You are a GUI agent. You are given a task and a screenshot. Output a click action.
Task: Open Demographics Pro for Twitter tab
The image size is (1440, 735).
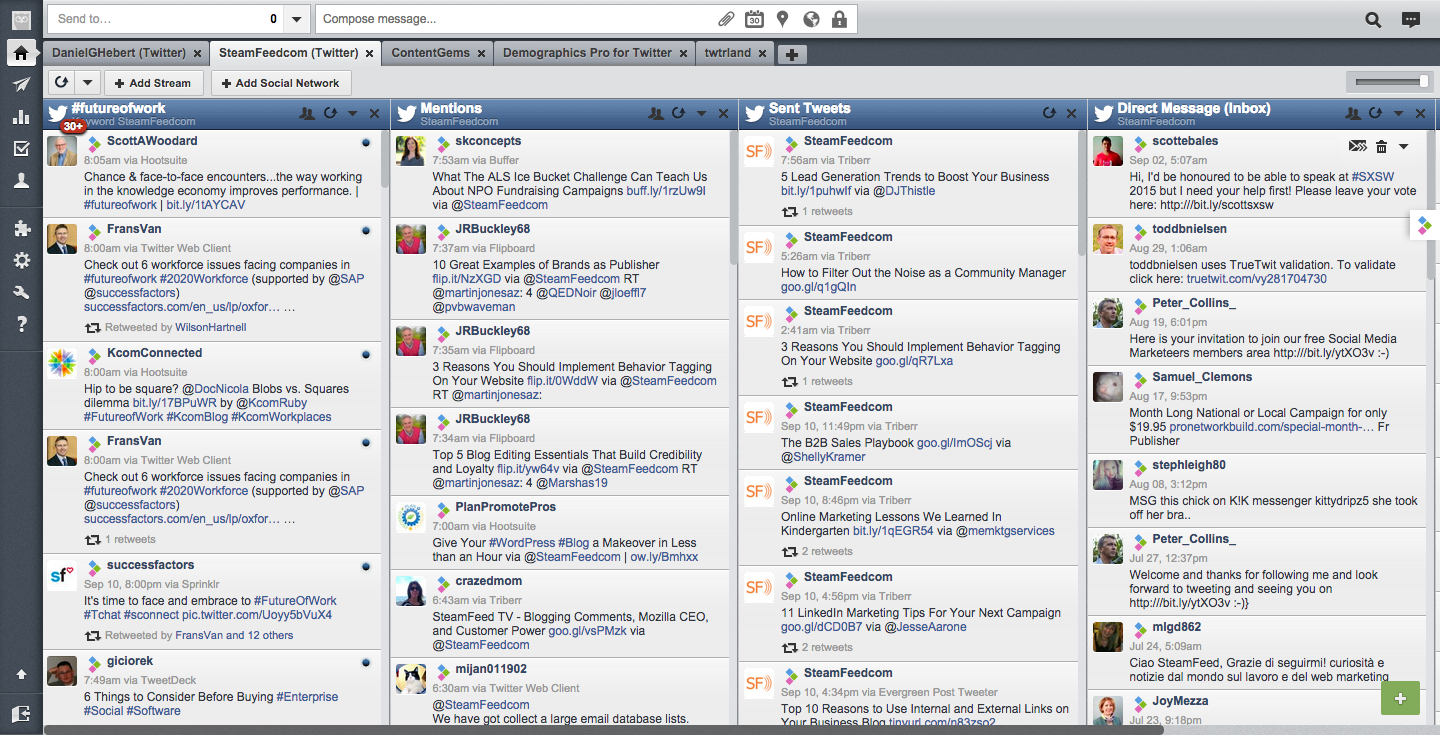(587, 53)
